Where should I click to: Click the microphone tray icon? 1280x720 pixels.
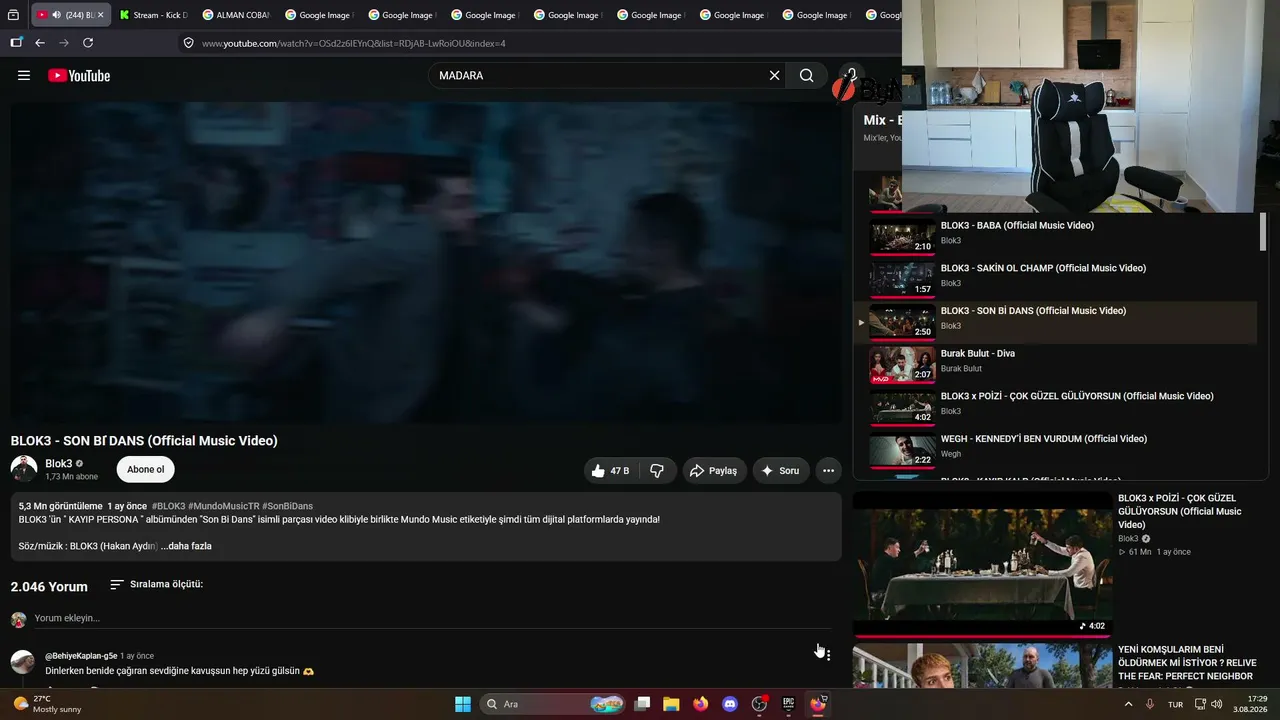[1150, 704]
